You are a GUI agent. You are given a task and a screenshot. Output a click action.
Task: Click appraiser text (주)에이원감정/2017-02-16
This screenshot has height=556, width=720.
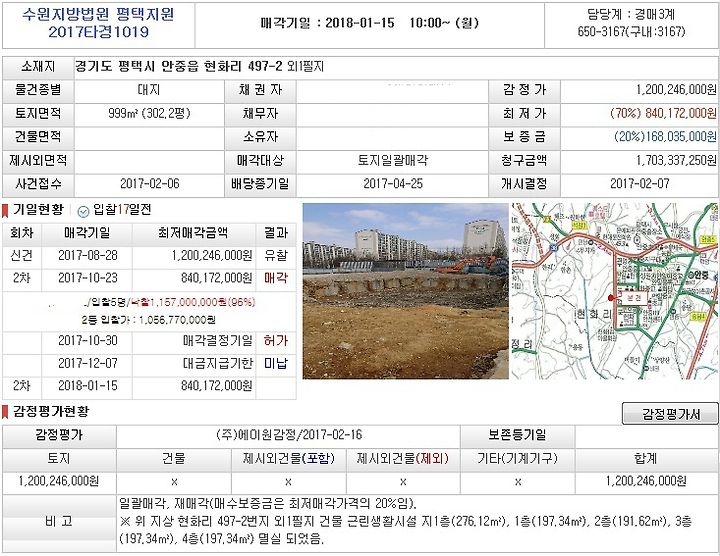pyautogui.click(x=289, y=435)
